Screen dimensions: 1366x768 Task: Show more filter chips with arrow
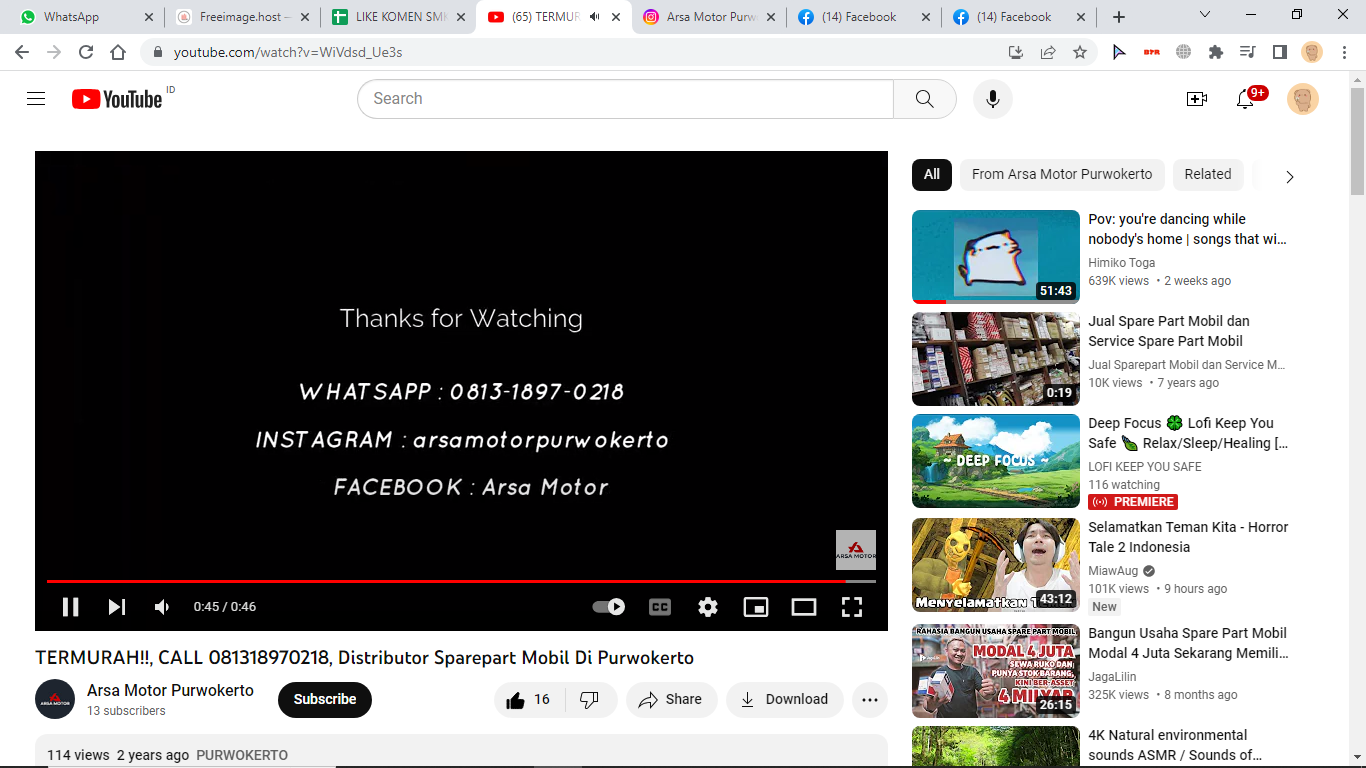1289,176
